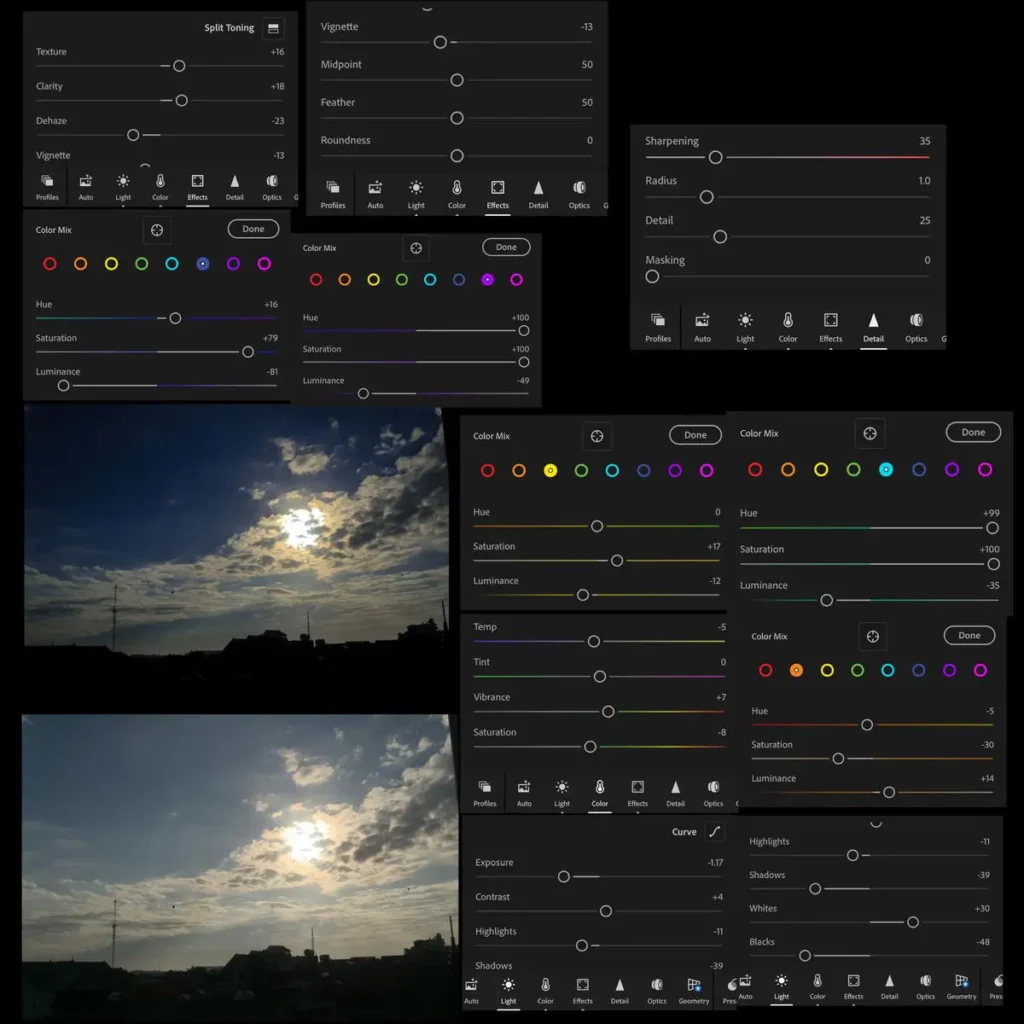This screenshot has width=1024, height=1024.
Task: Select red circle in Color Mix showing Hue +16
Action: (50, 264)
